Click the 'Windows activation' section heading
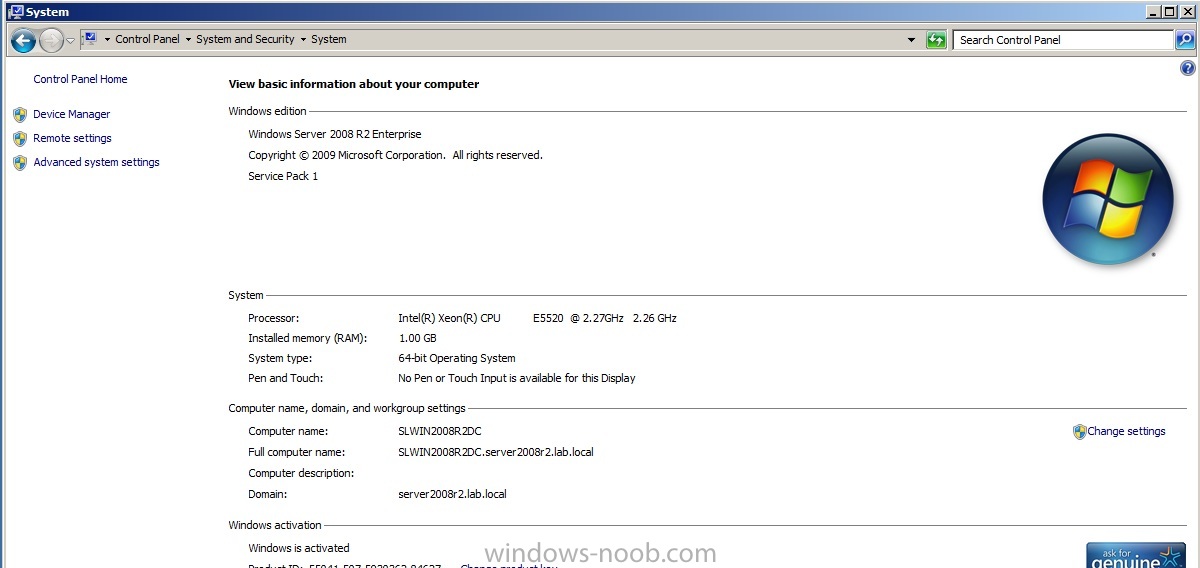 click(275, 525)
